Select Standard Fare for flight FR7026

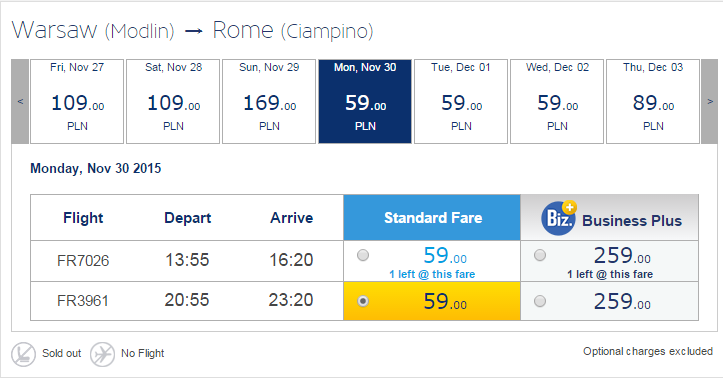[x=363, y=255]
